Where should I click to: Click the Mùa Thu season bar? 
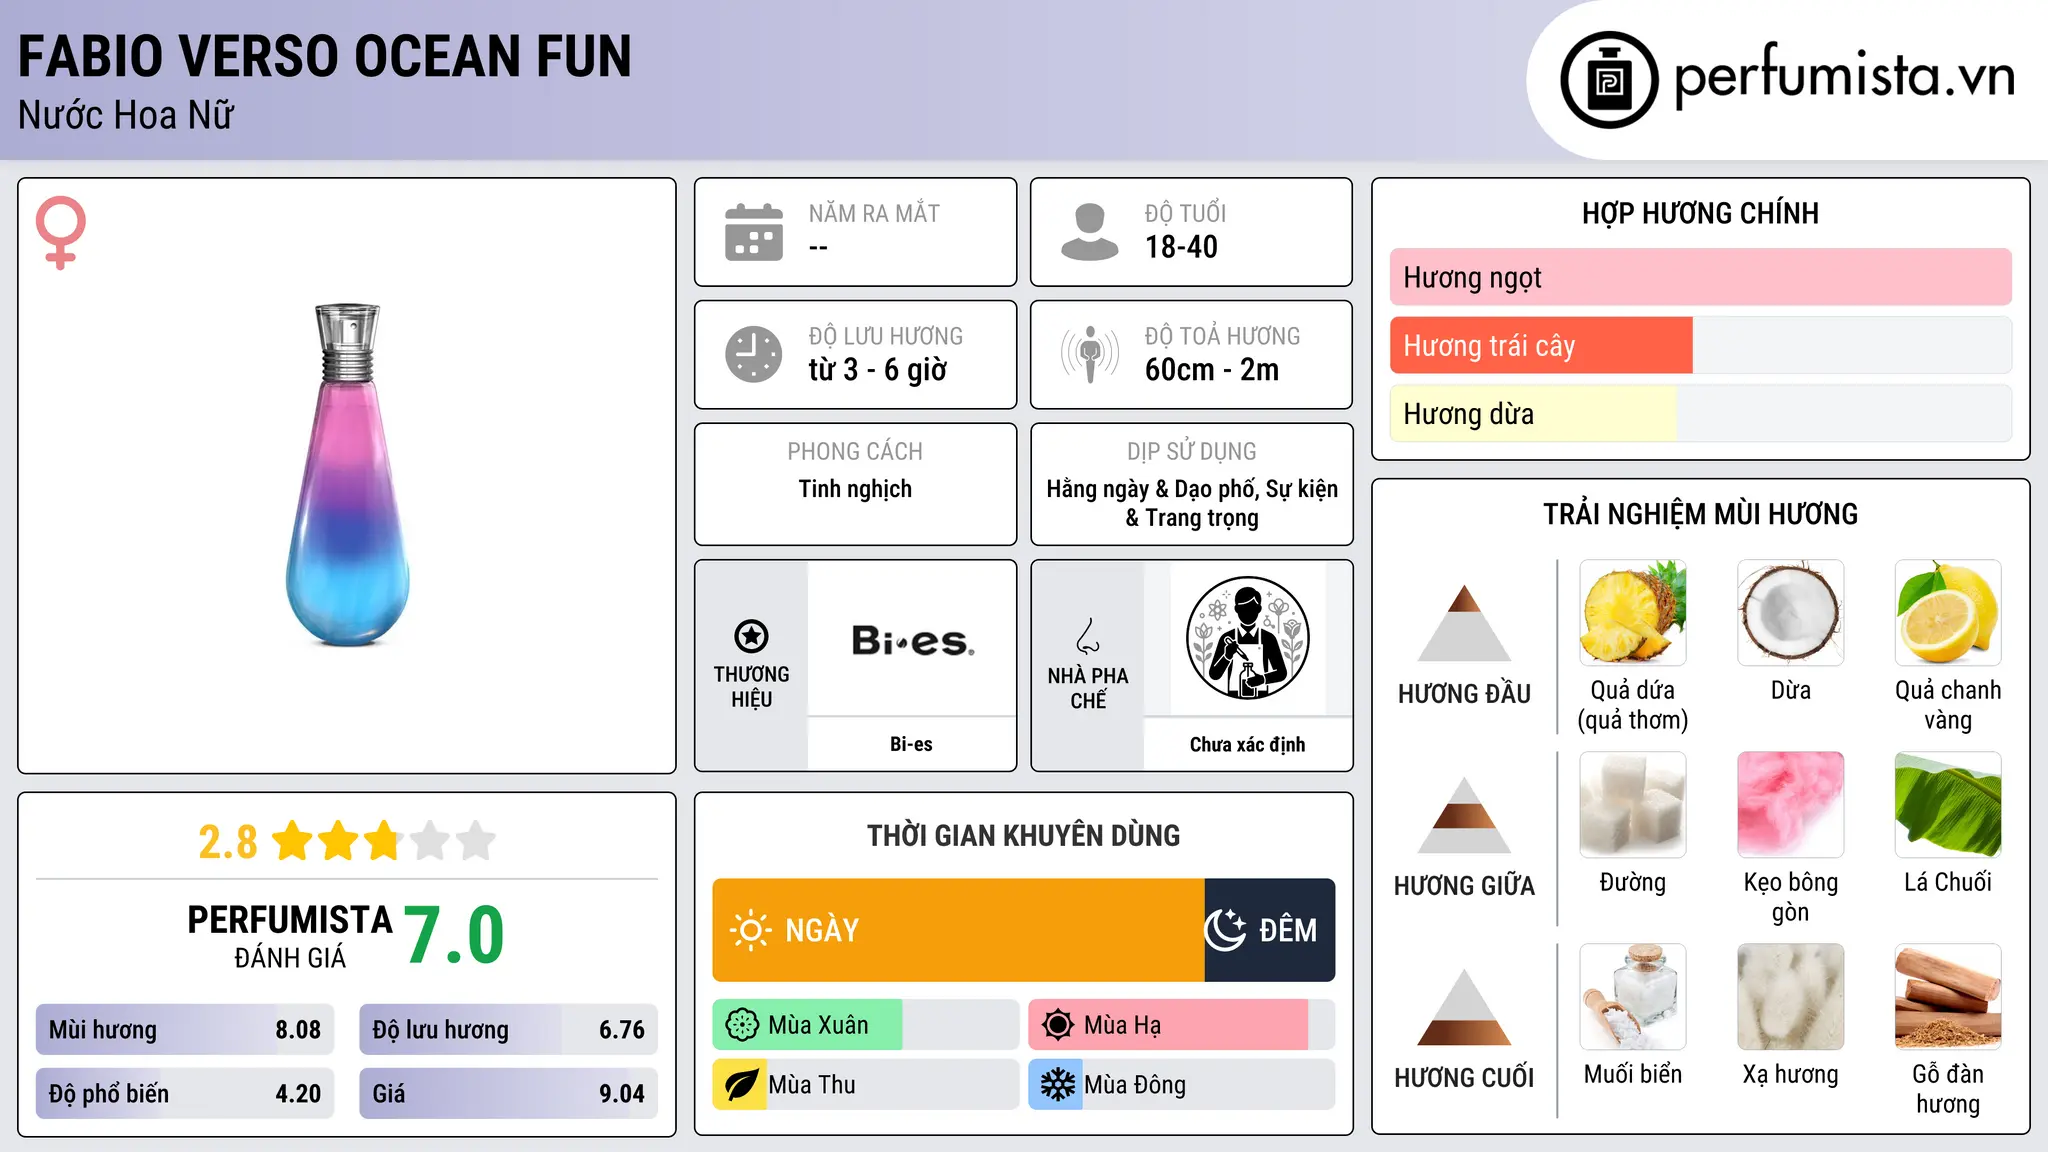click(x=866, y=1085)
